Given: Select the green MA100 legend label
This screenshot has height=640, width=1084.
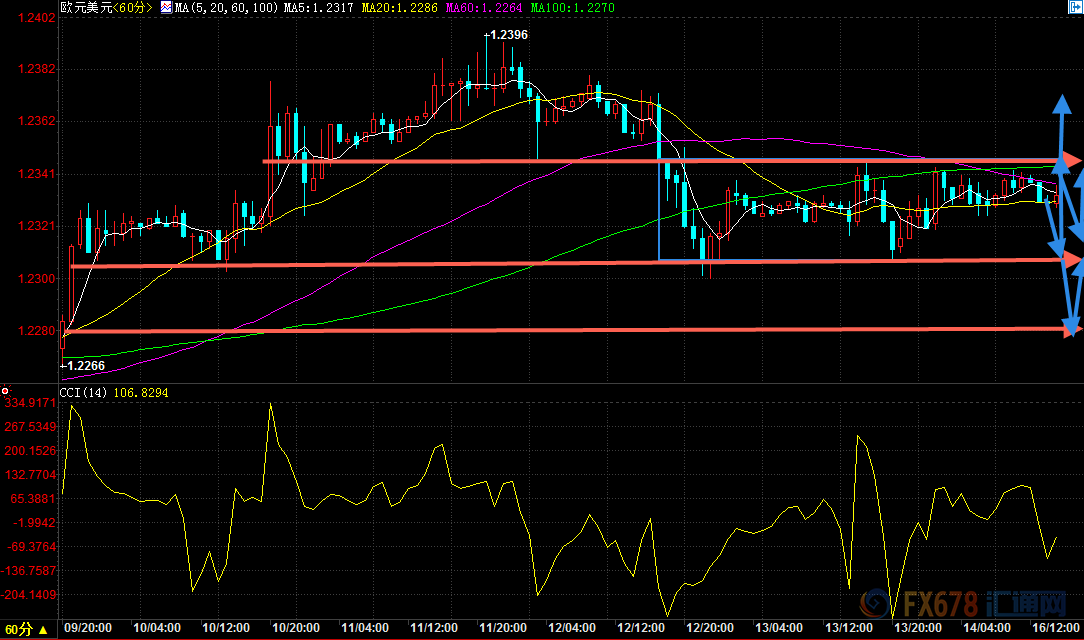Looking at the screenshot, I should click(573, 7).
